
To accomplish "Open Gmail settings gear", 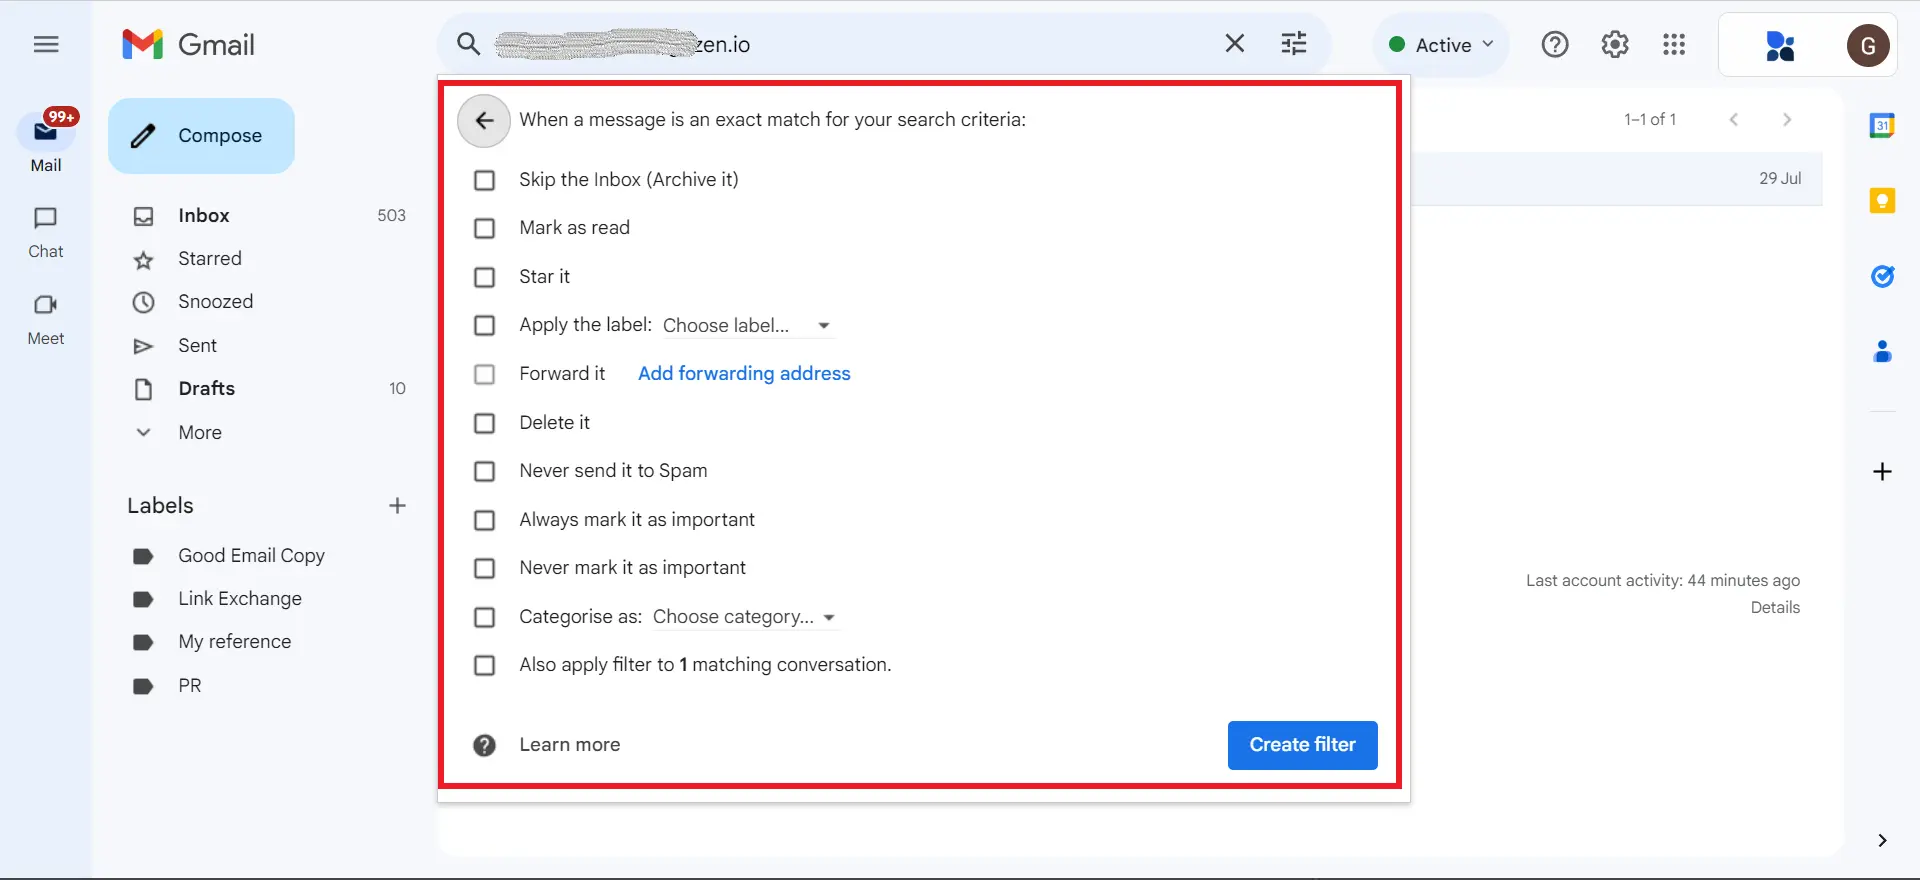I will coord(1614,44).
